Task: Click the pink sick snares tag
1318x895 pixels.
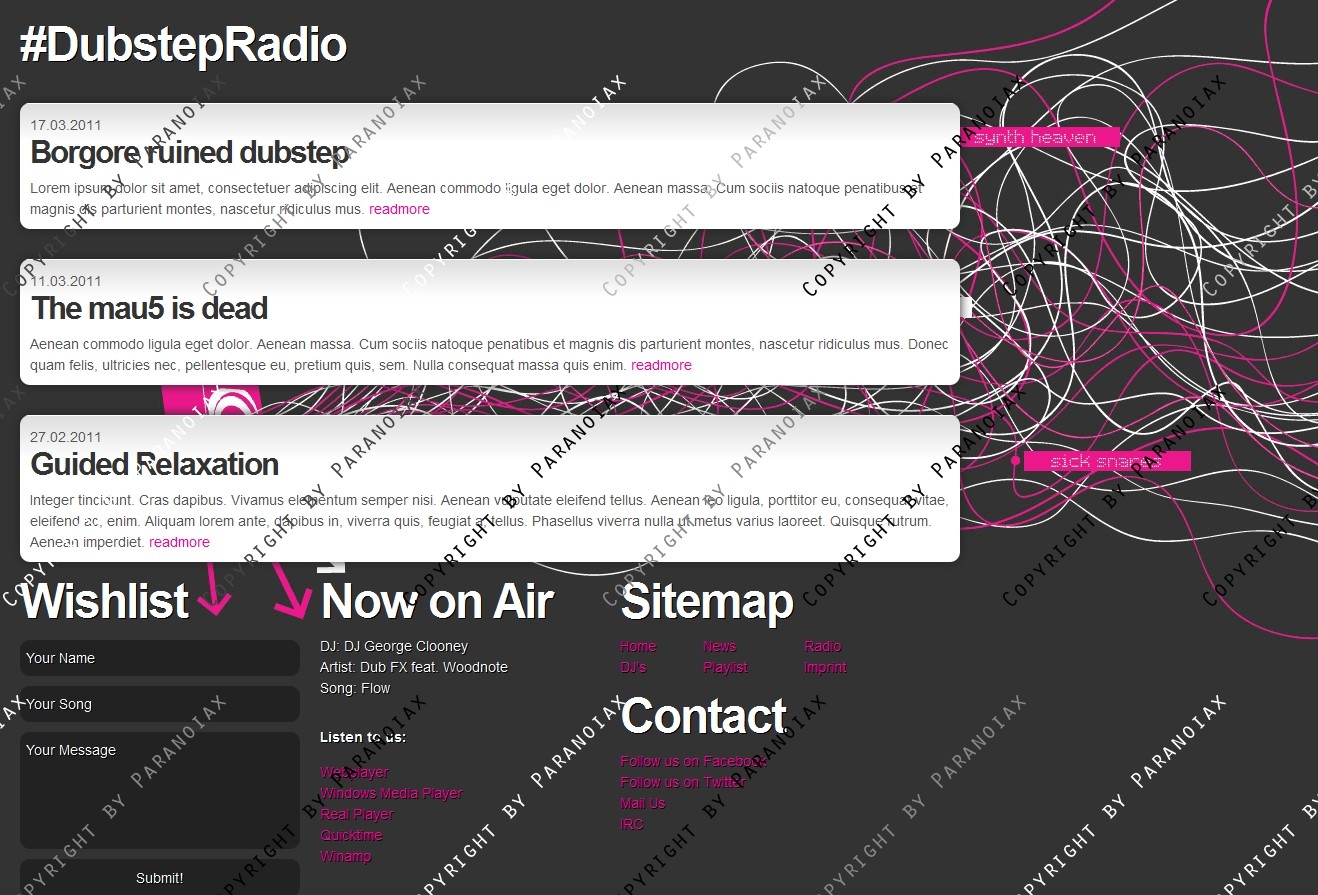Action: coord(1106,461)
